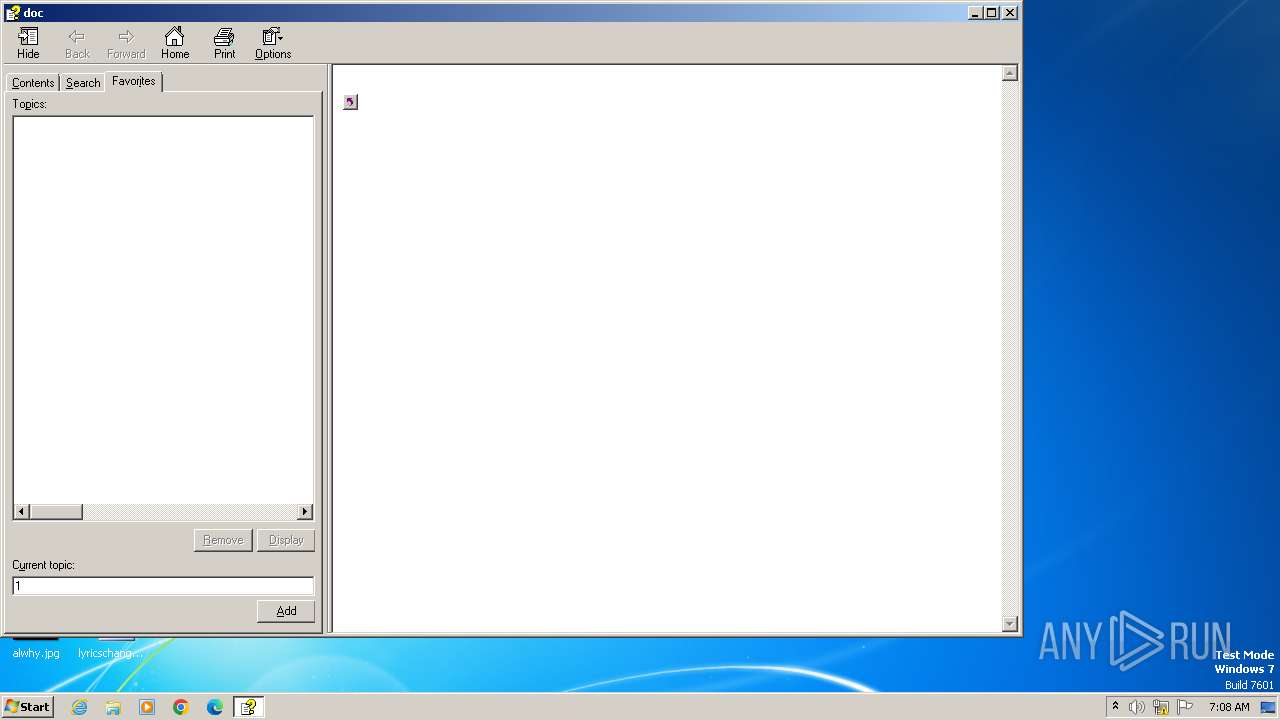Click the network tray icon
The height and width of the screenshot is (720, 1280).
pyautogui.click(x=1161, y=707)
